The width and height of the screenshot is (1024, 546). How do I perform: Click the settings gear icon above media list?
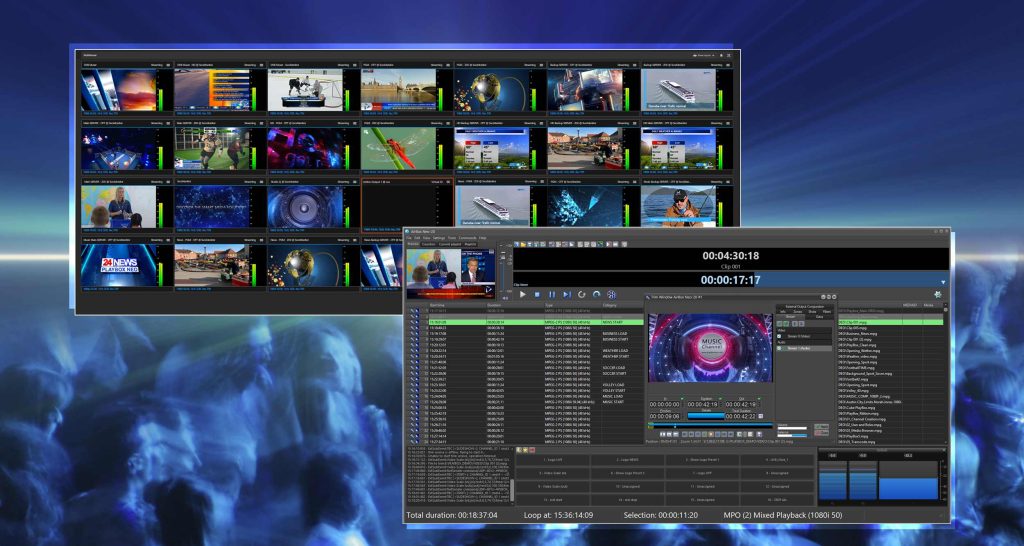point(937,294)
